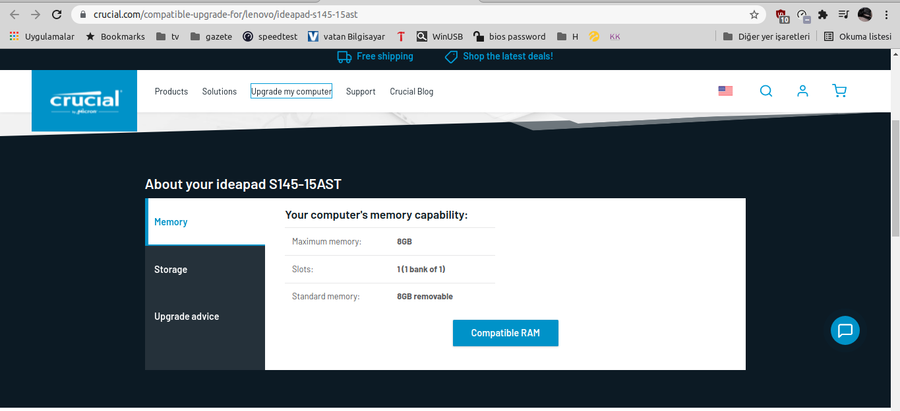
Task: Open the live chat bubble
Action: click(845, 331)
